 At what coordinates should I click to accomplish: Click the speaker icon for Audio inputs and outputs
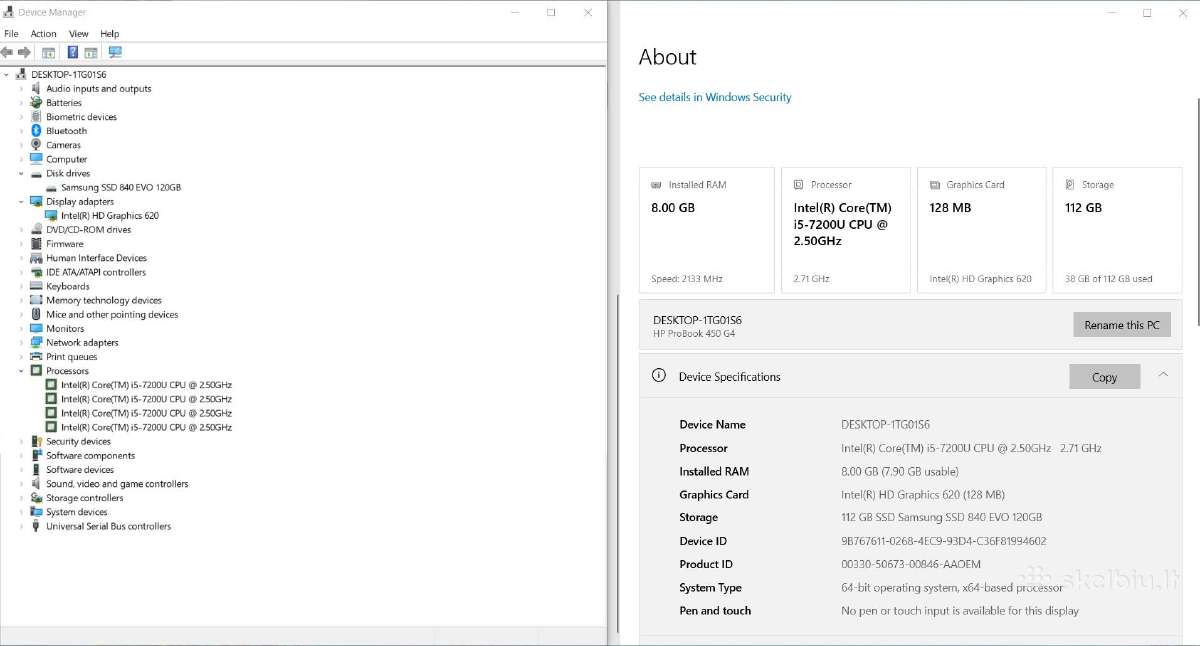[x=37, y=88]
